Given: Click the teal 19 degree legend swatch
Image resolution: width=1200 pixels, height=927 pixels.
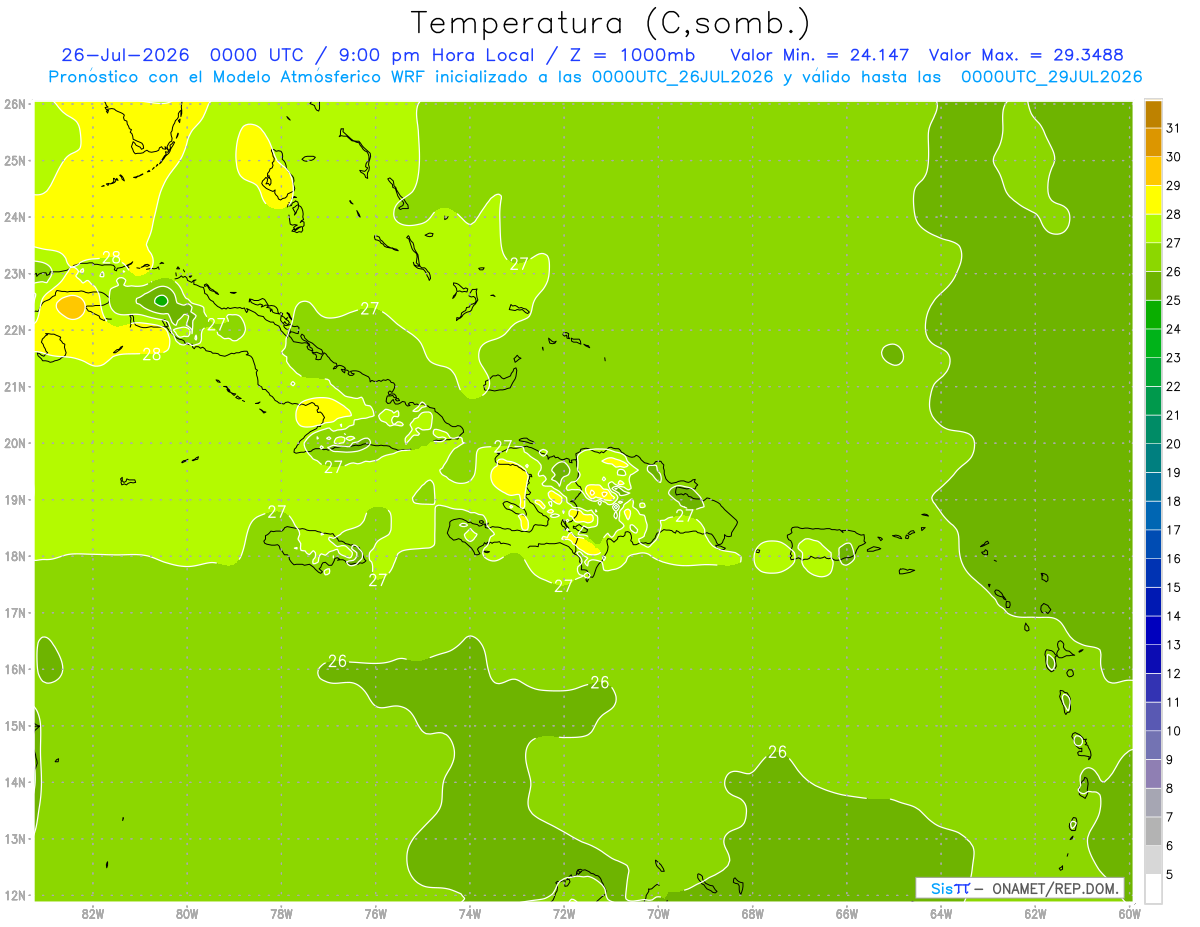Looking at the screenshot, I should [1153, 458].
